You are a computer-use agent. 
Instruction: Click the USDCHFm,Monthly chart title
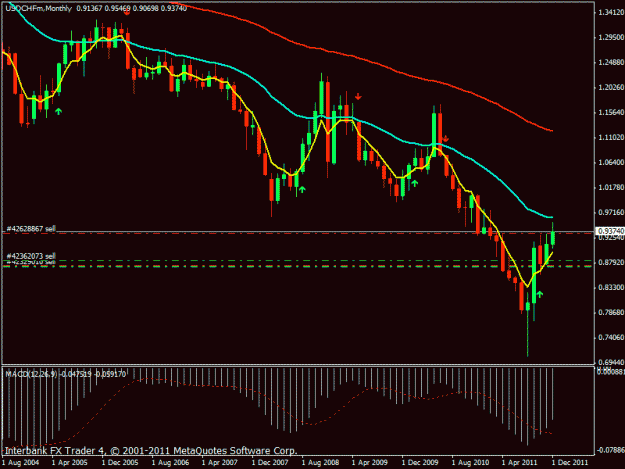tap(39, 8)
